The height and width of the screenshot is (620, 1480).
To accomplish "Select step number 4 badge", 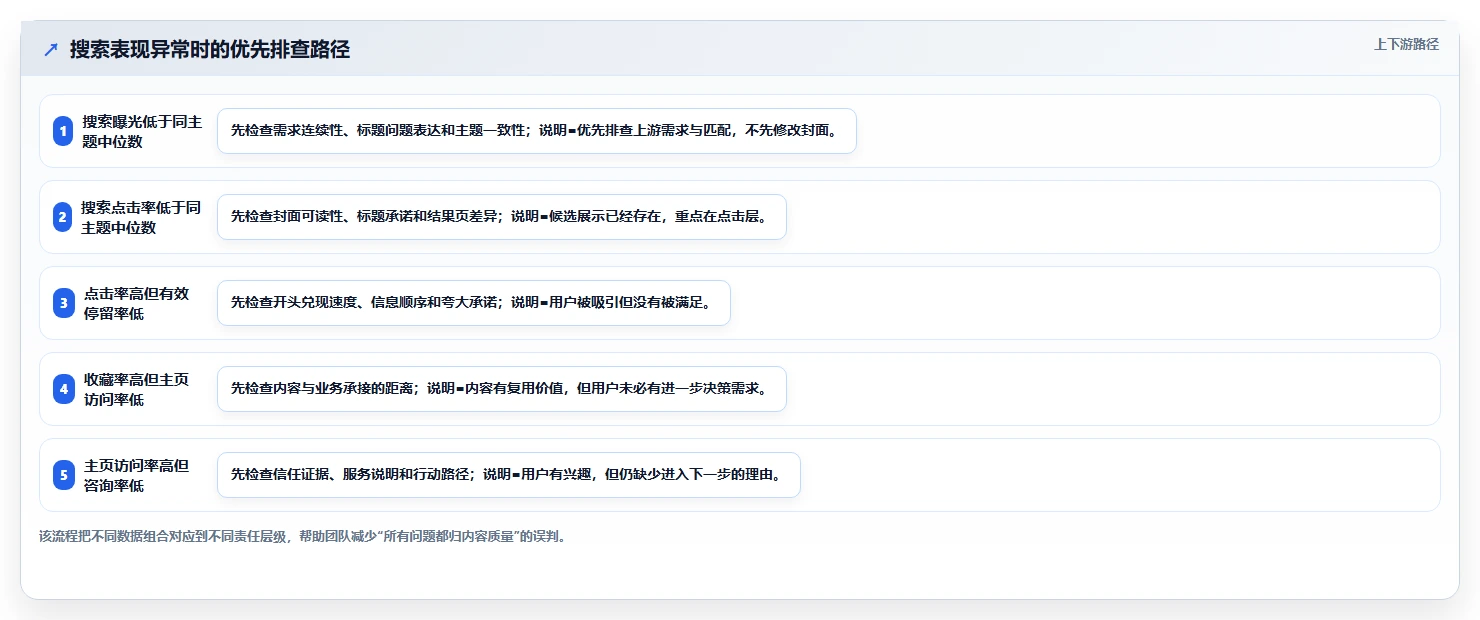I will click(x=63, y=389).
